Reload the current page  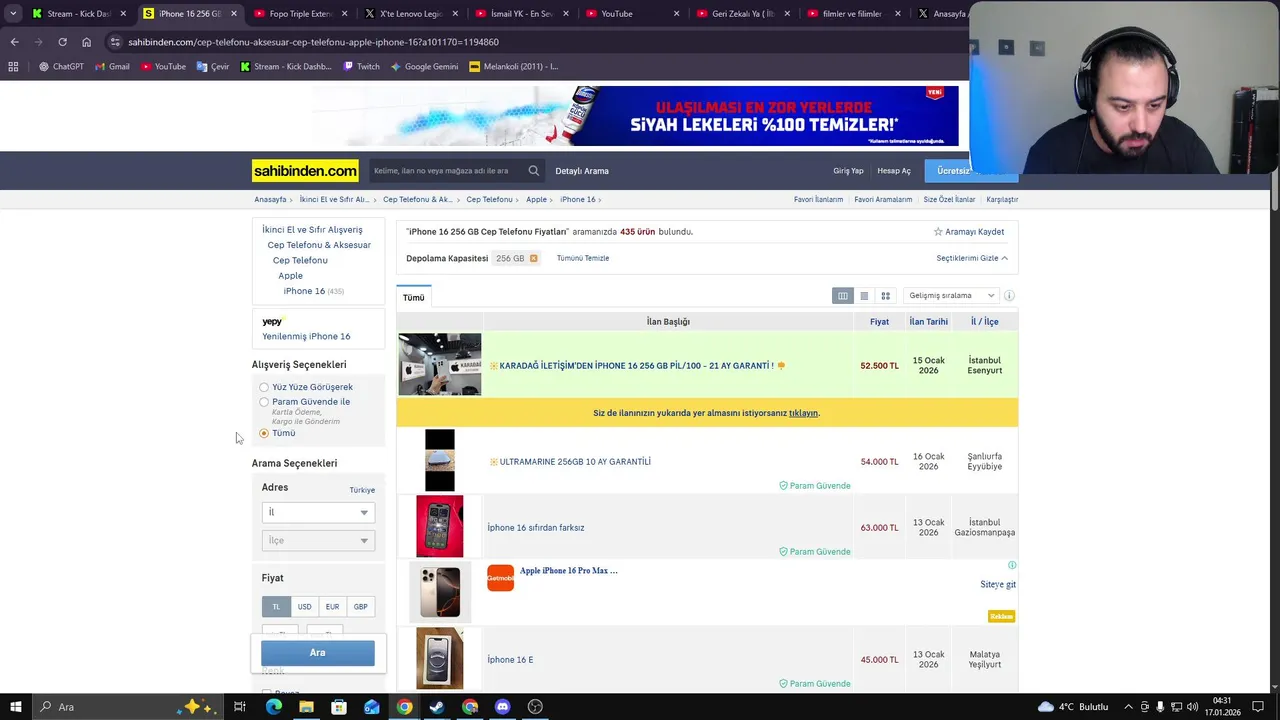coord(62,42)
